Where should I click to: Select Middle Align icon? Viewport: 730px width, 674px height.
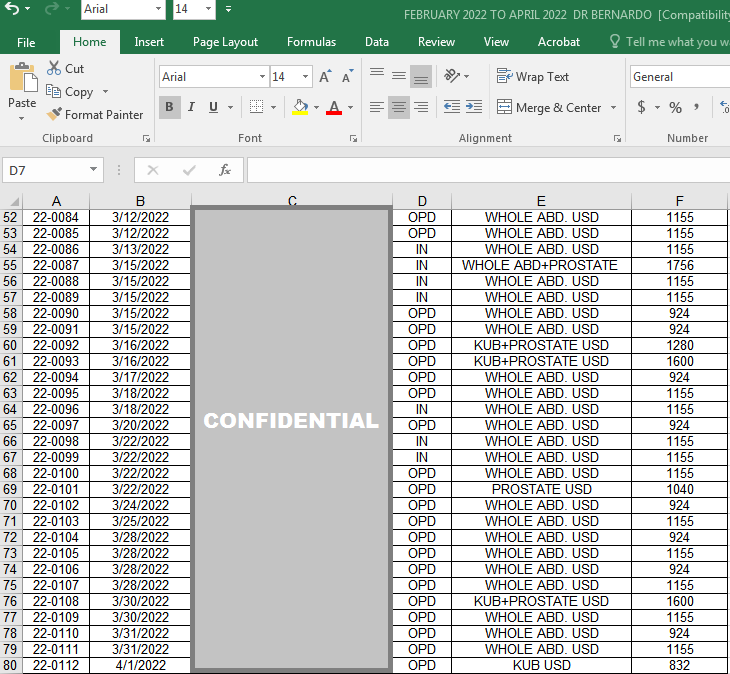(x=399, y=75)
